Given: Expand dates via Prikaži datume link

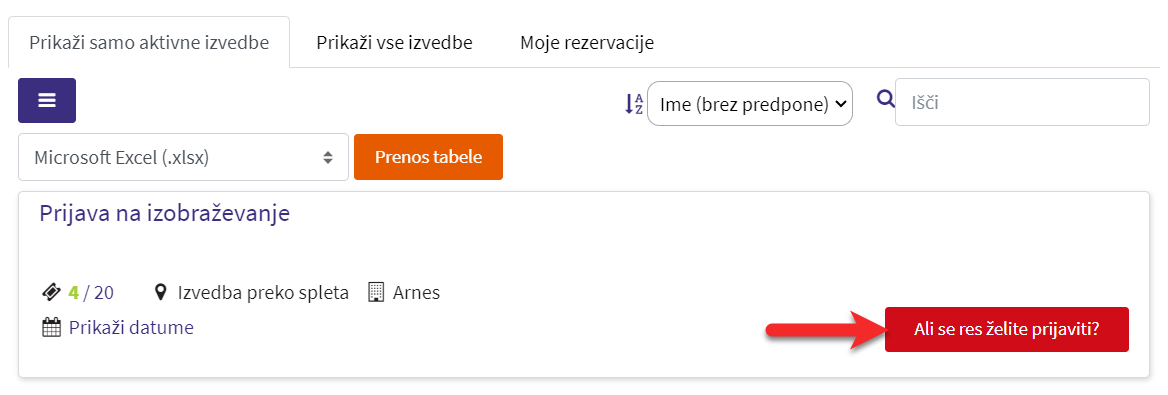Looking at the screenshot, I should tap(131, 327).
